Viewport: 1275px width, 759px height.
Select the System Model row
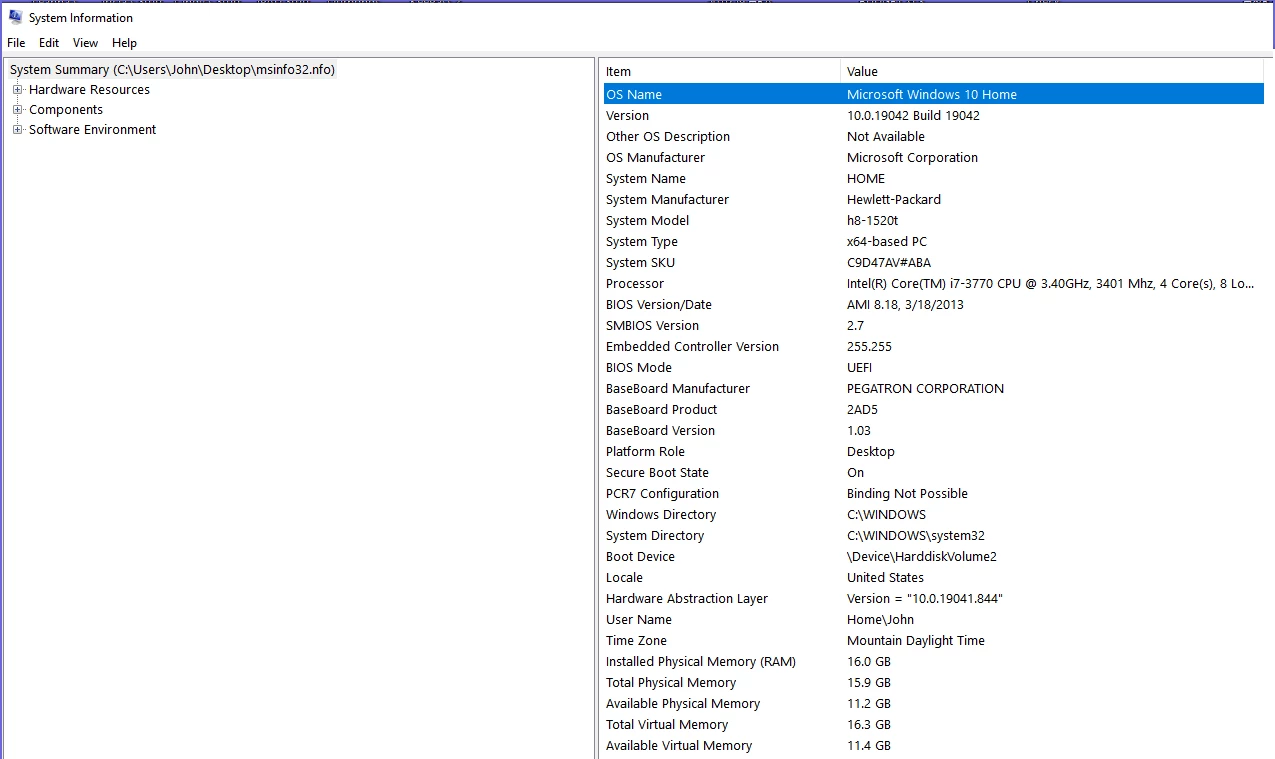(933, 220)
